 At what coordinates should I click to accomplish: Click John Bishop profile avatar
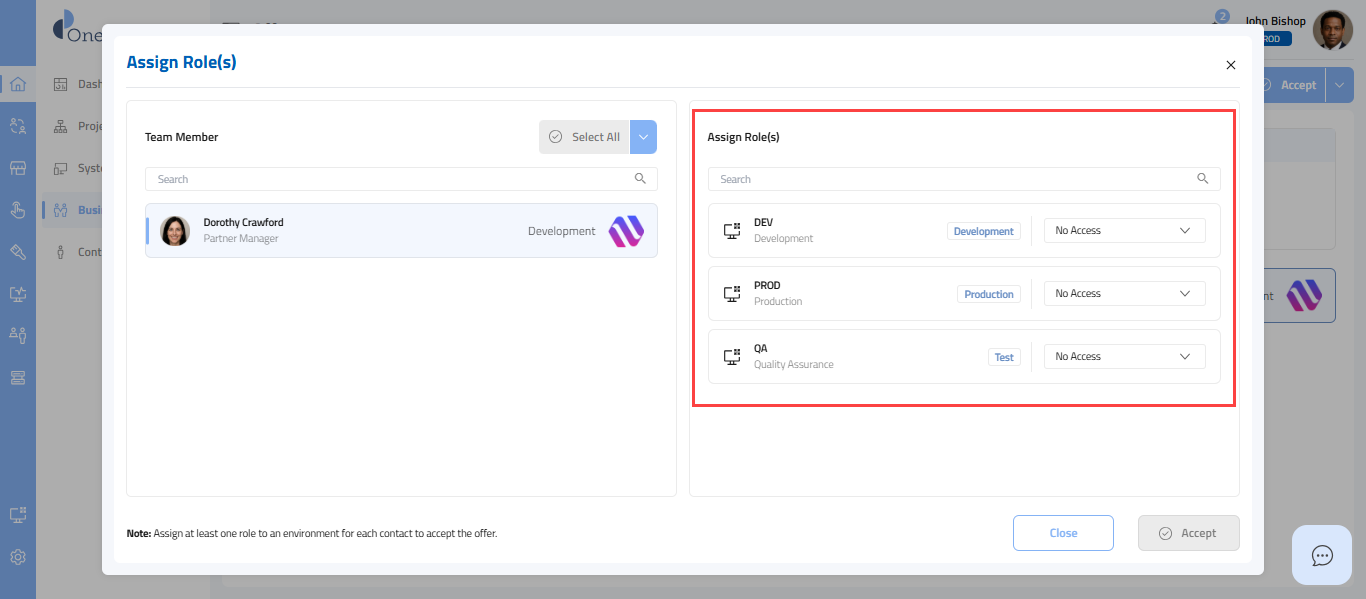tap(1332, 31)
